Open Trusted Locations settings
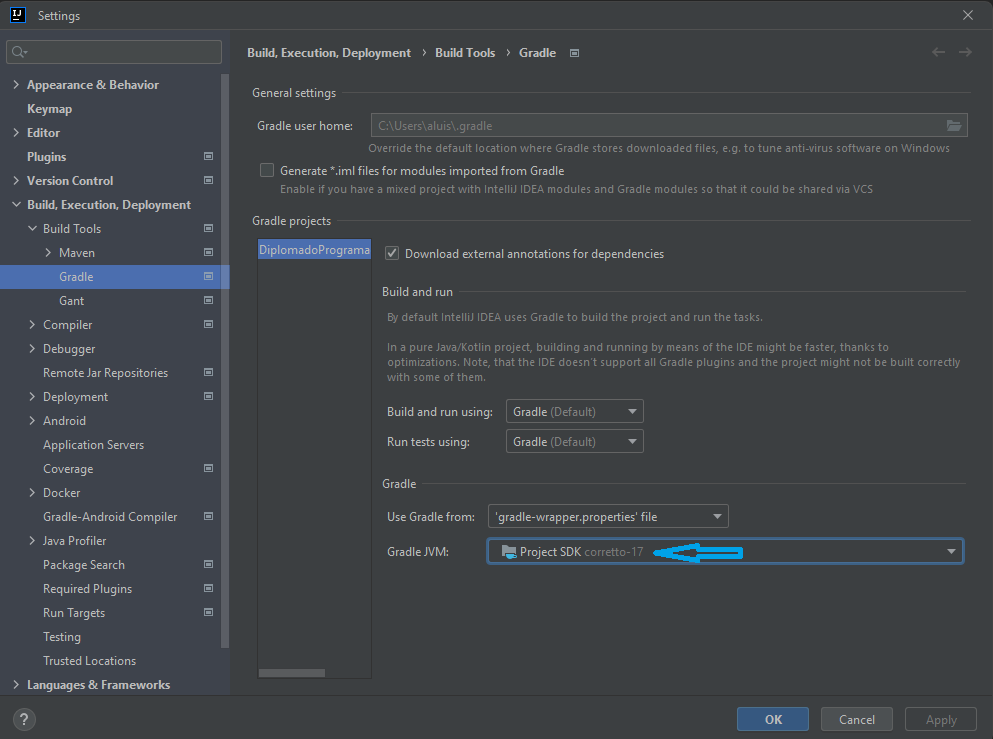Image resolution: width=993 pixels, height=739 pixels. (89, 660)
